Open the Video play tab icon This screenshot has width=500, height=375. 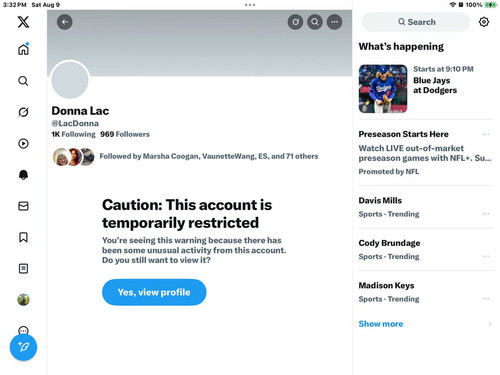pos(23,143)
